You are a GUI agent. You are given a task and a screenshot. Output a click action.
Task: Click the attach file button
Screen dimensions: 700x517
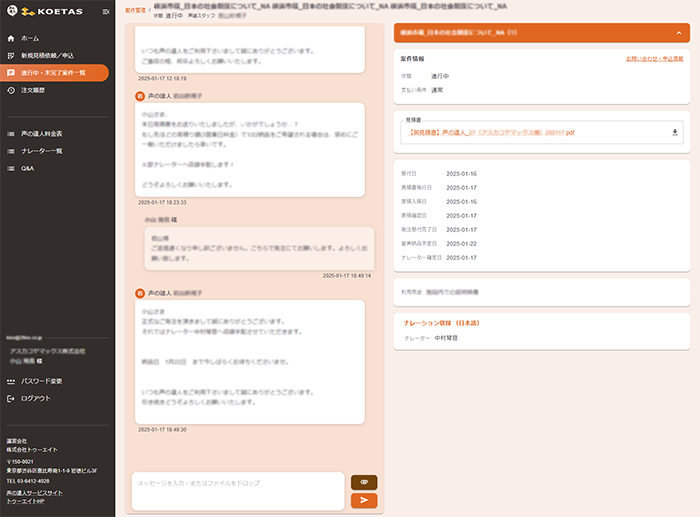(364, 482)
